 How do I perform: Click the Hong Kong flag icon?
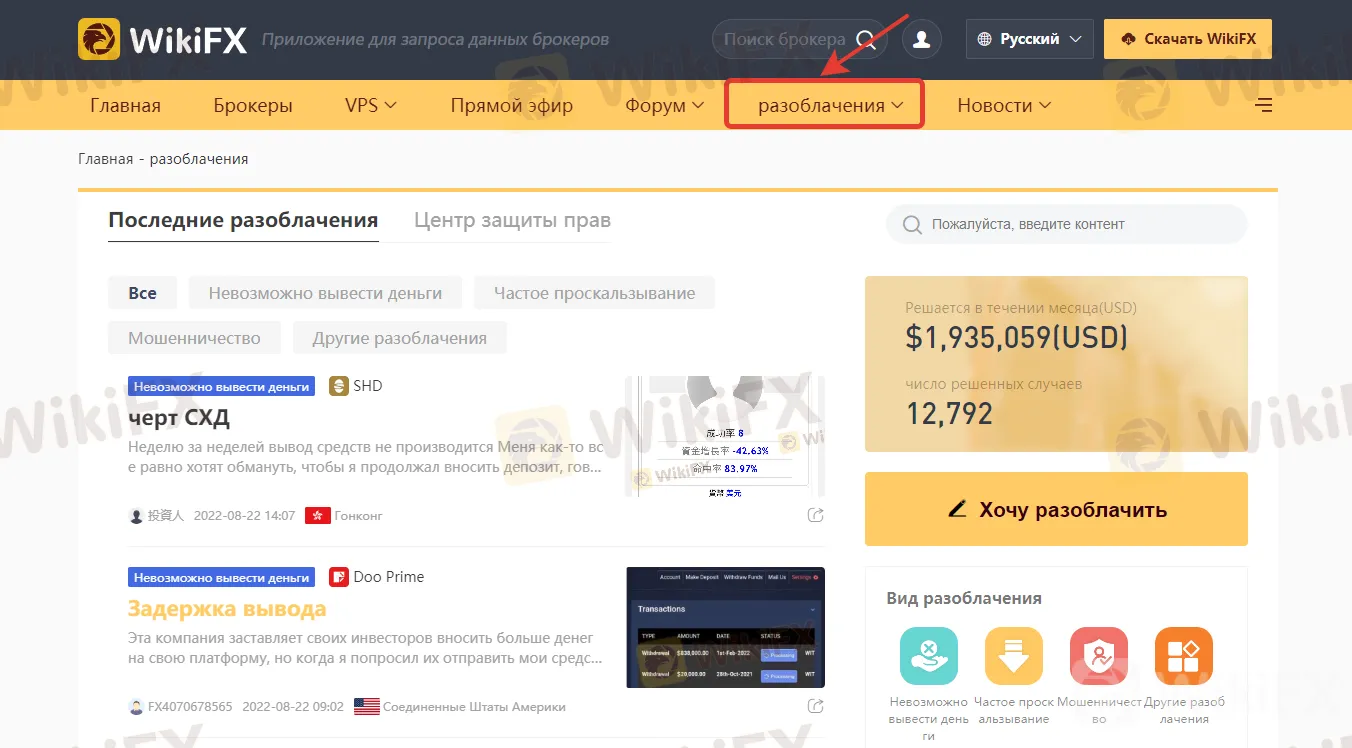[318, 516]
